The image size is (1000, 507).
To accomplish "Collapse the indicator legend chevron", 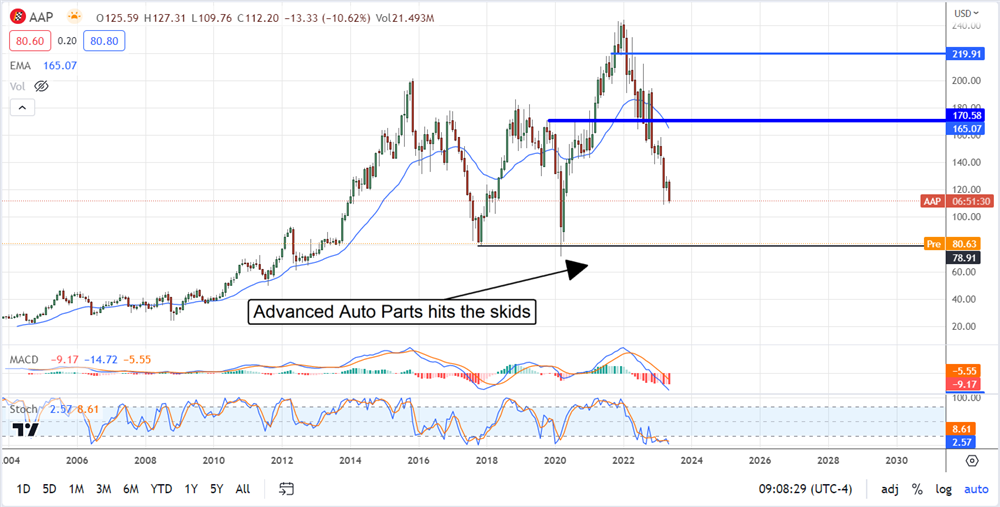I will (22, 108).
